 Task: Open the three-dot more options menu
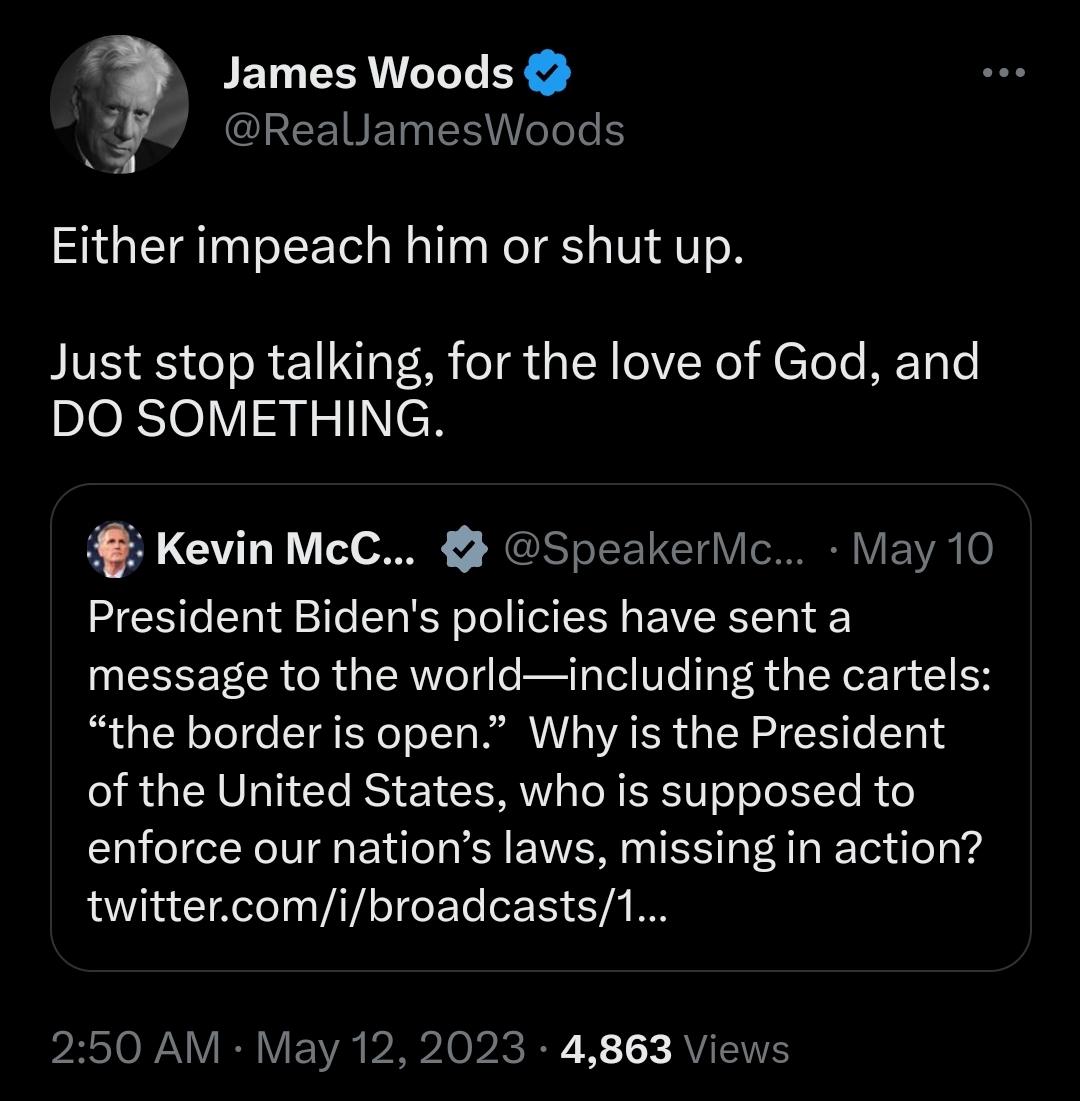click(x=1003, y=74)
